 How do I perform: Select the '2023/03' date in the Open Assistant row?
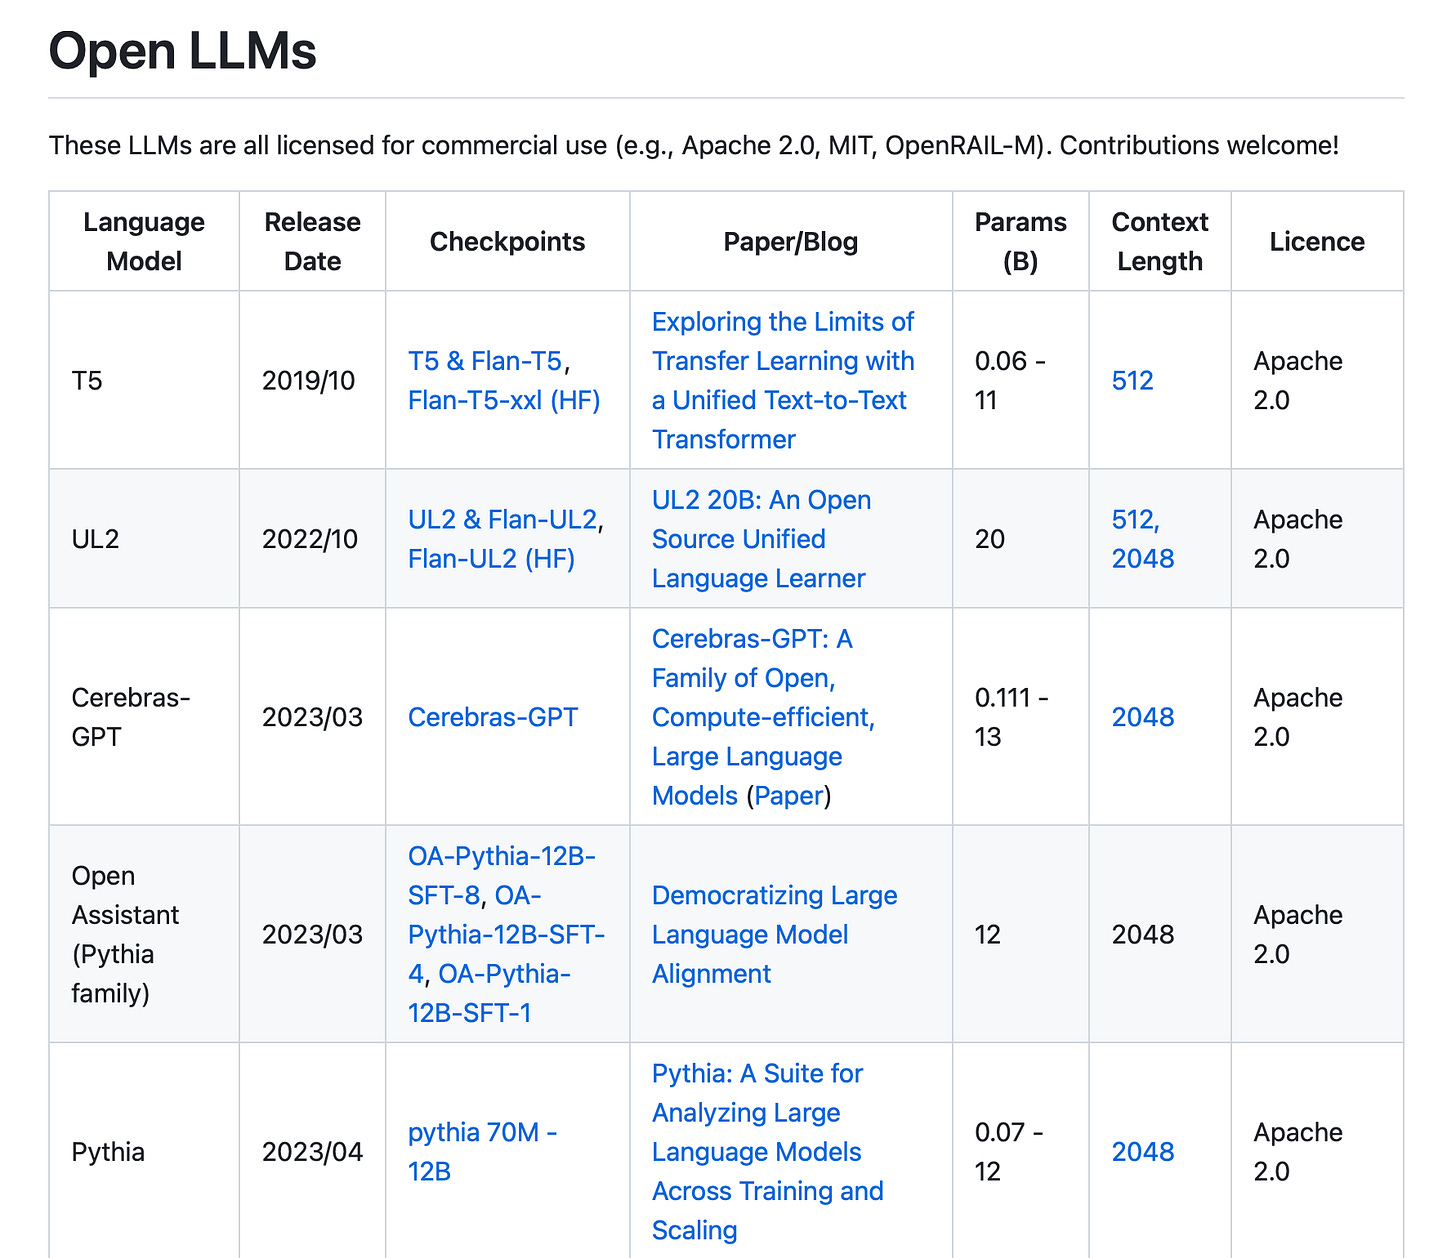point(312,934)
